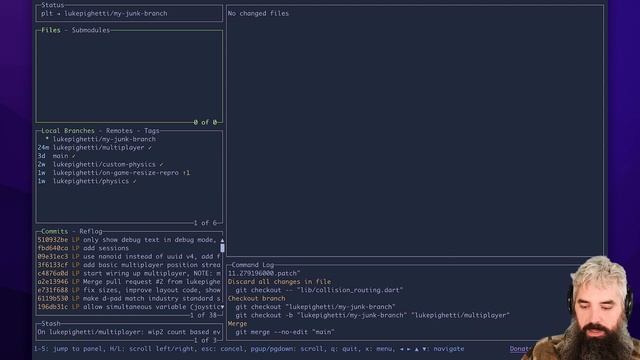This screenshot has height=360, width=640.
Task: Click the '0 of 0' files counter
Action: 205,122
